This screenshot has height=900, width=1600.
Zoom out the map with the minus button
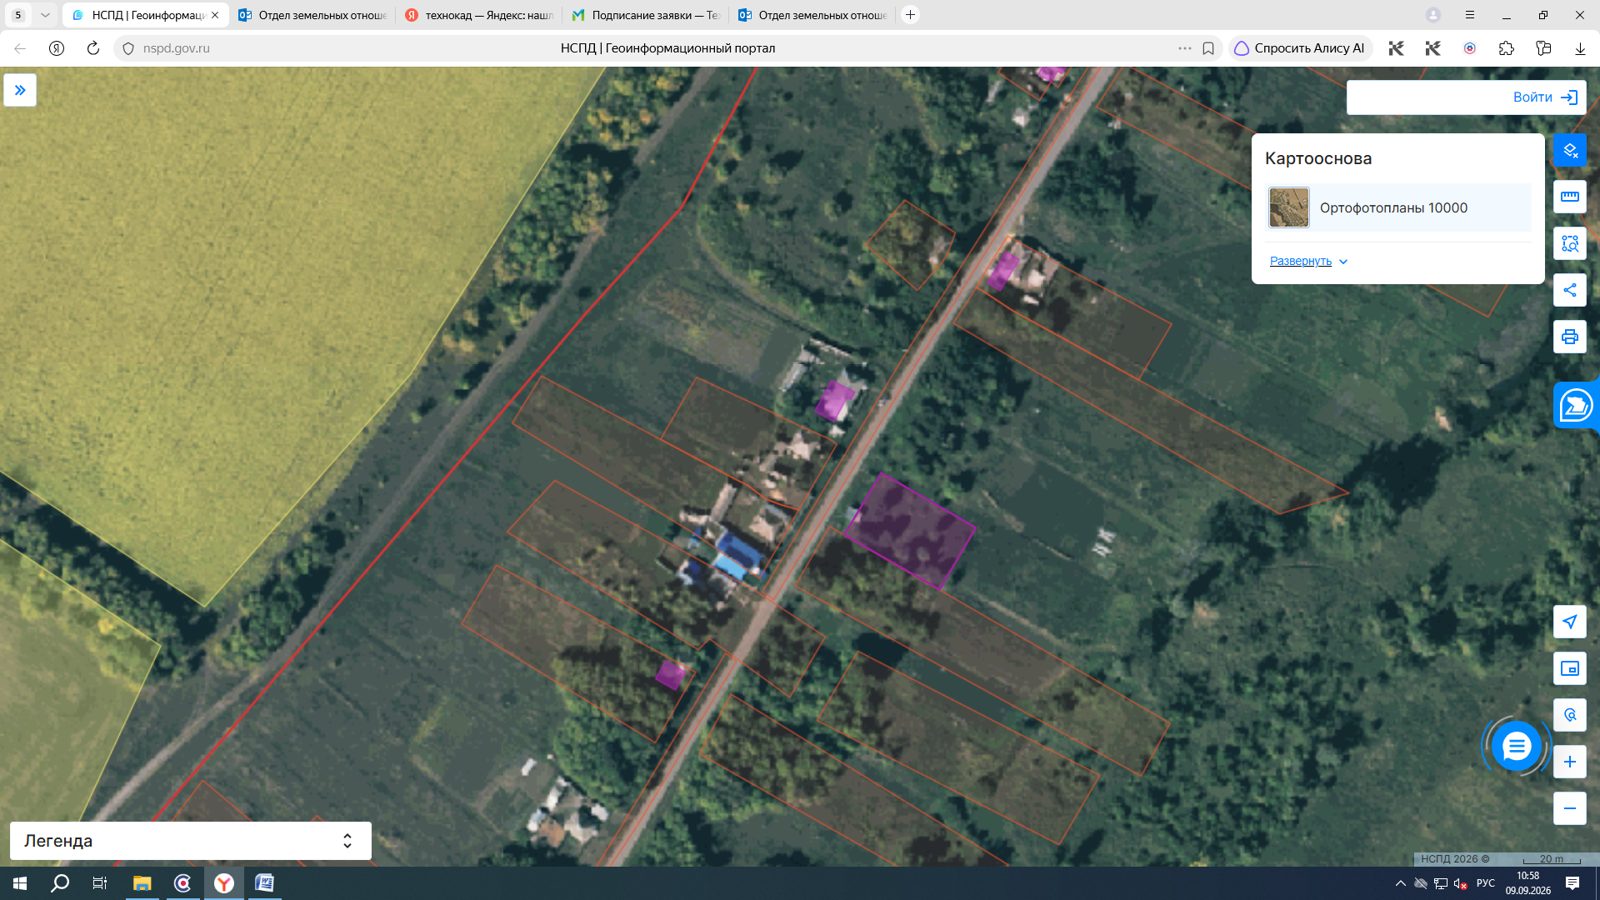tap(1569, 808)
